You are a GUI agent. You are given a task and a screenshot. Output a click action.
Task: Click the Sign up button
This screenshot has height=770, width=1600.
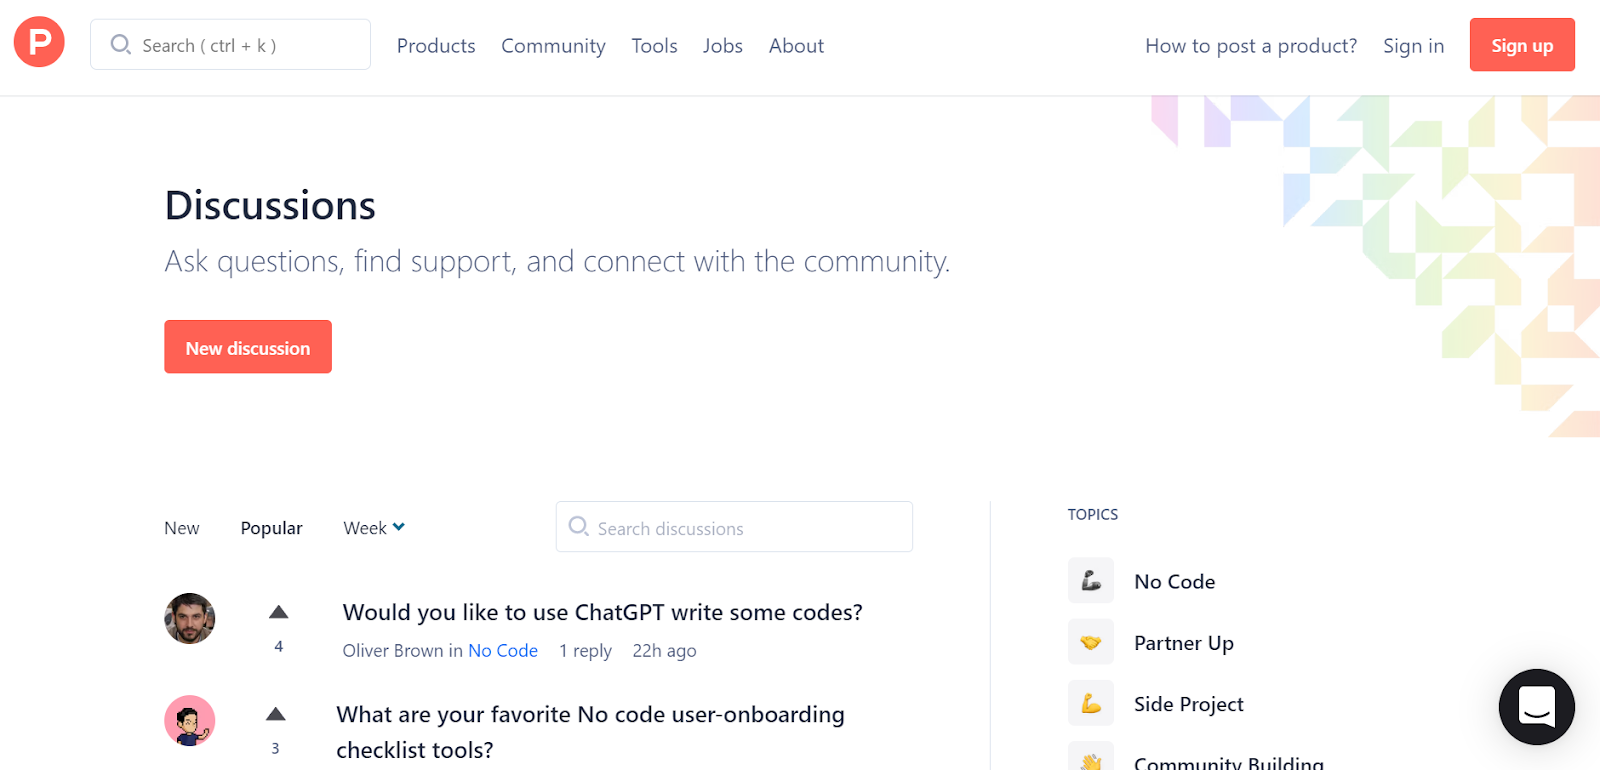[1521, 45]
